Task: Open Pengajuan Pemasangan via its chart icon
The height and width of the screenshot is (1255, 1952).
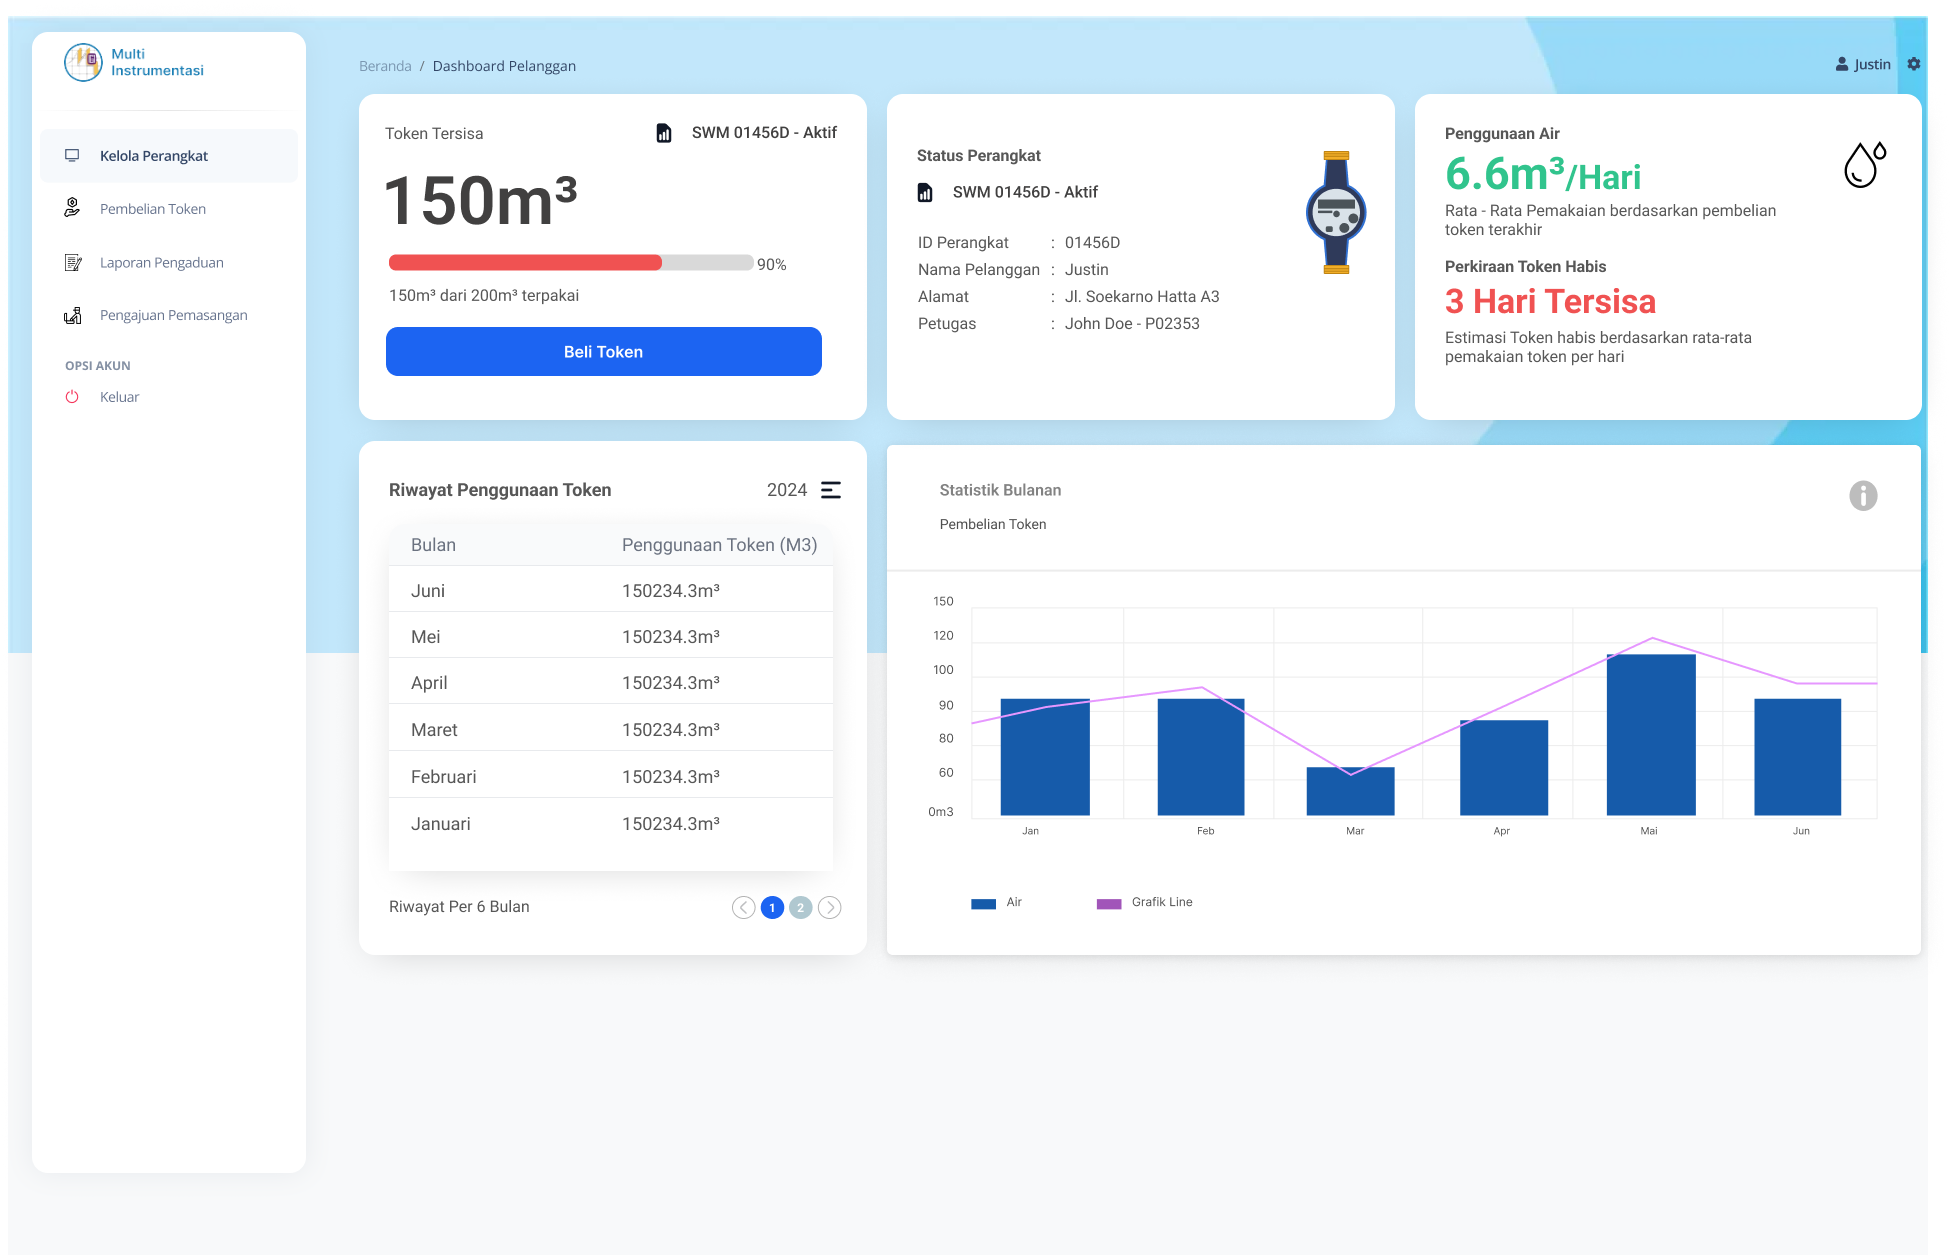Action: point(72,315)
